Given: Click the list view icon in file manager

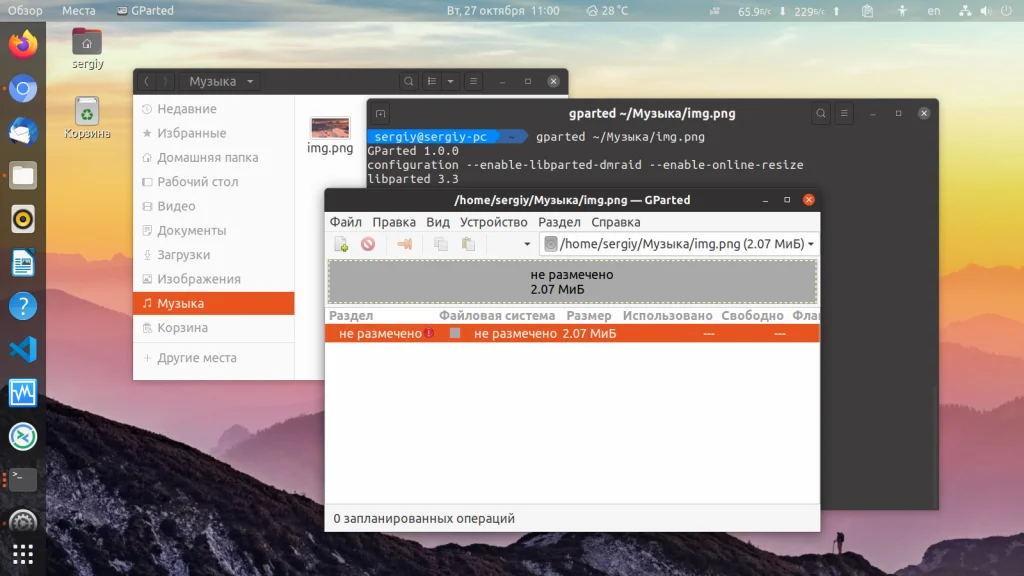Looking at the screenshot, I should pos(434,81).
